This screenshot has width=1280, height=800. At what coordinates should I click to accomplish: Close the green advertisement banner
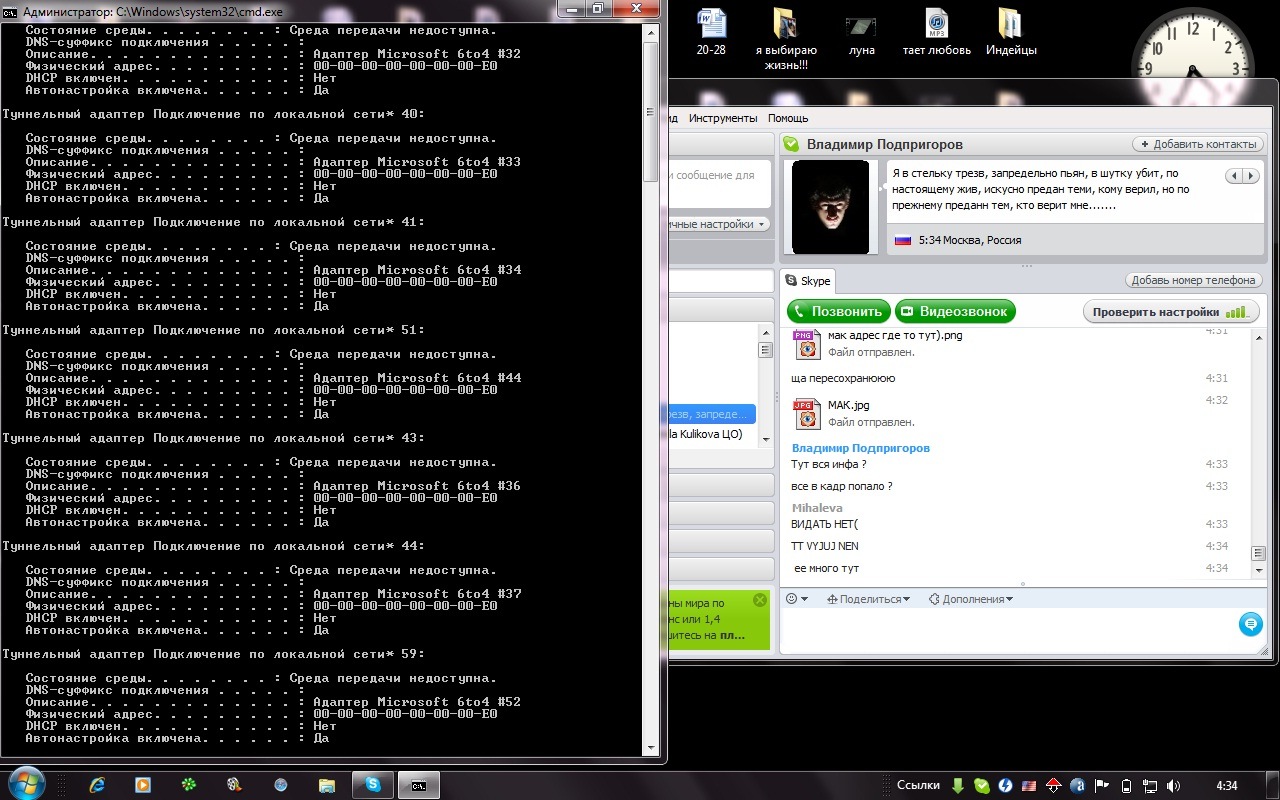[x=760, y=600]
